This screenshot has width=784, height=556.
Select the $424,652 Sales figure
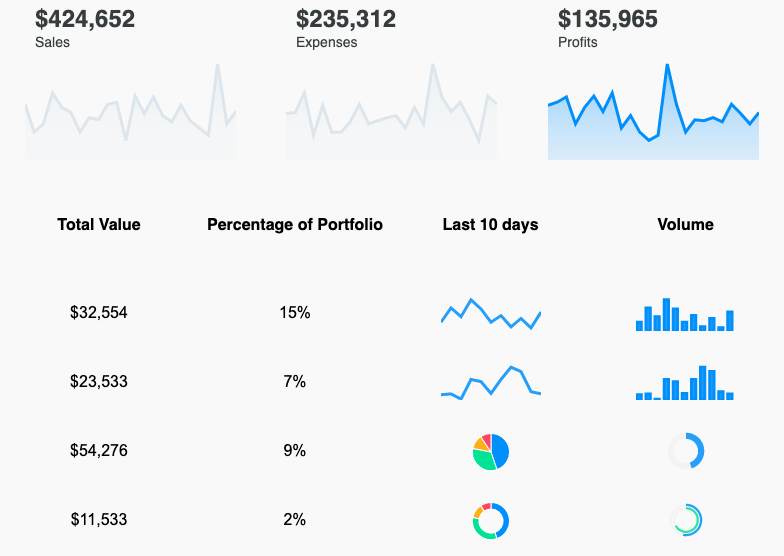pyautogui.click(x=85, y=19)
